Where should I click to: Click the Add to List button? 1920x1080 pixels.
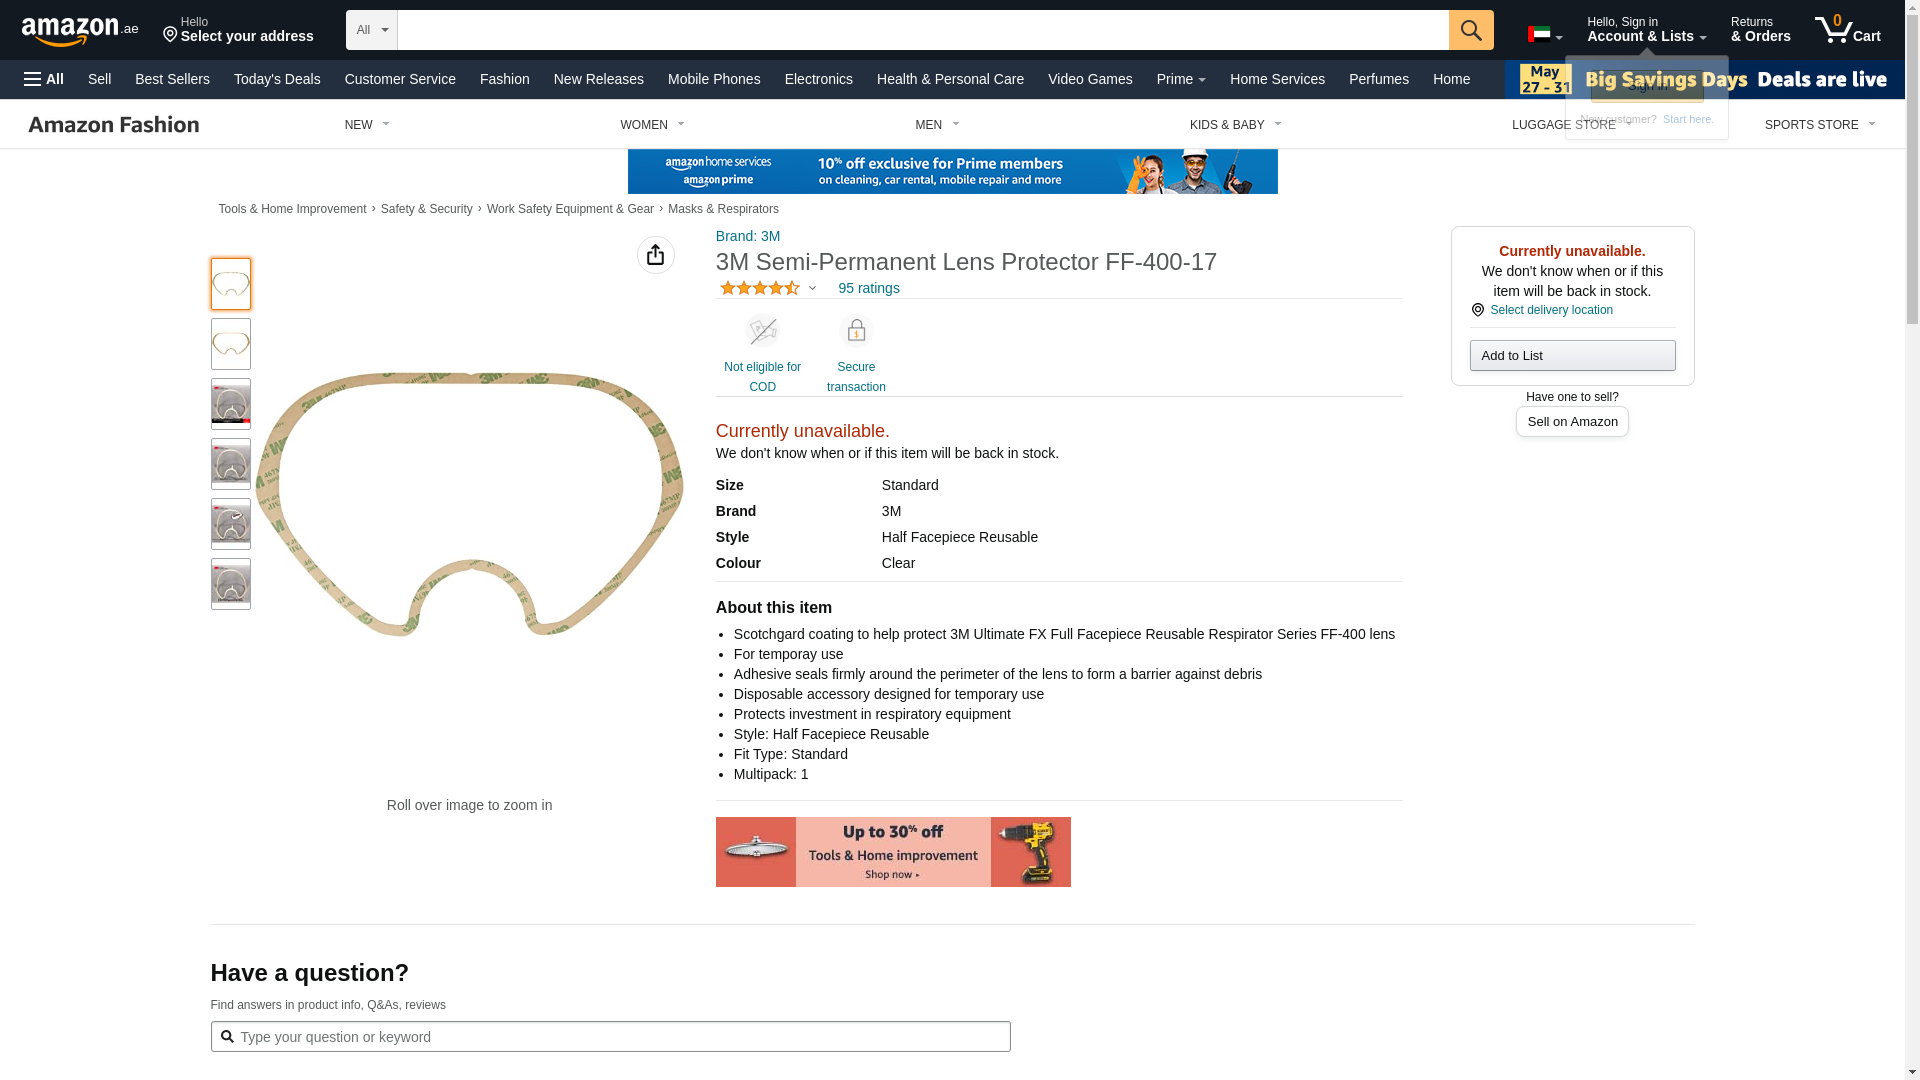[1572, 356]
